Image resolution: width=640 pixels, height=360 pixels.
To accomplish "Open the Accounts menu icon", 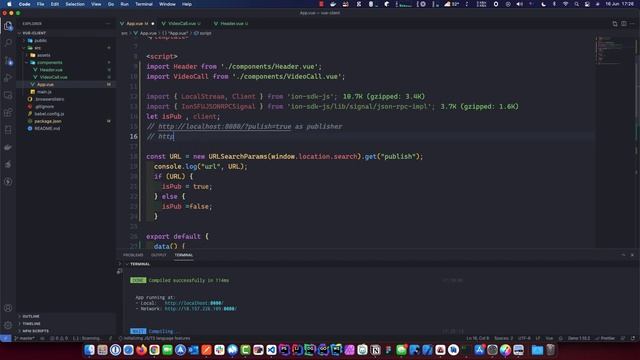I will pos(8,308).
